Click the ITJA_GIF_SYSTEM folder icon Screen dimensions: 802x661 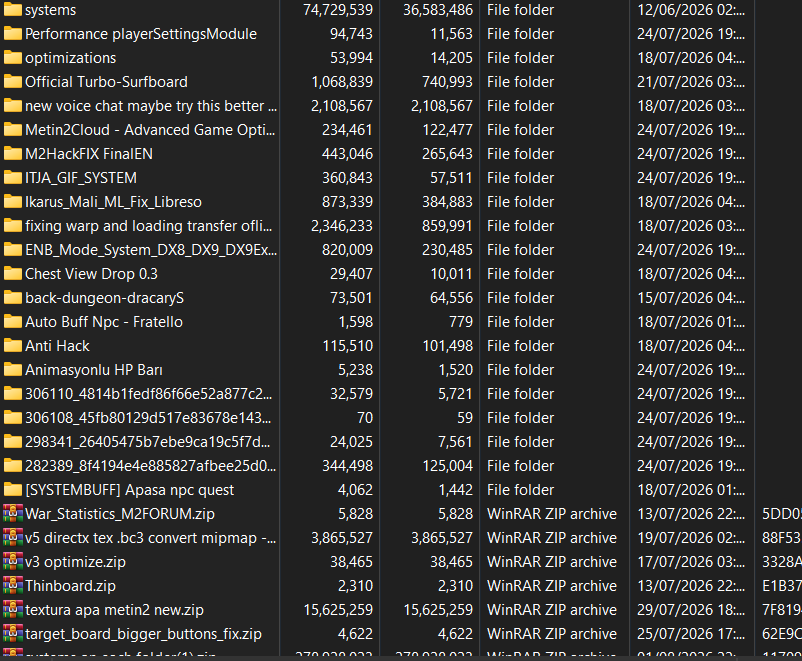point(12,178)
